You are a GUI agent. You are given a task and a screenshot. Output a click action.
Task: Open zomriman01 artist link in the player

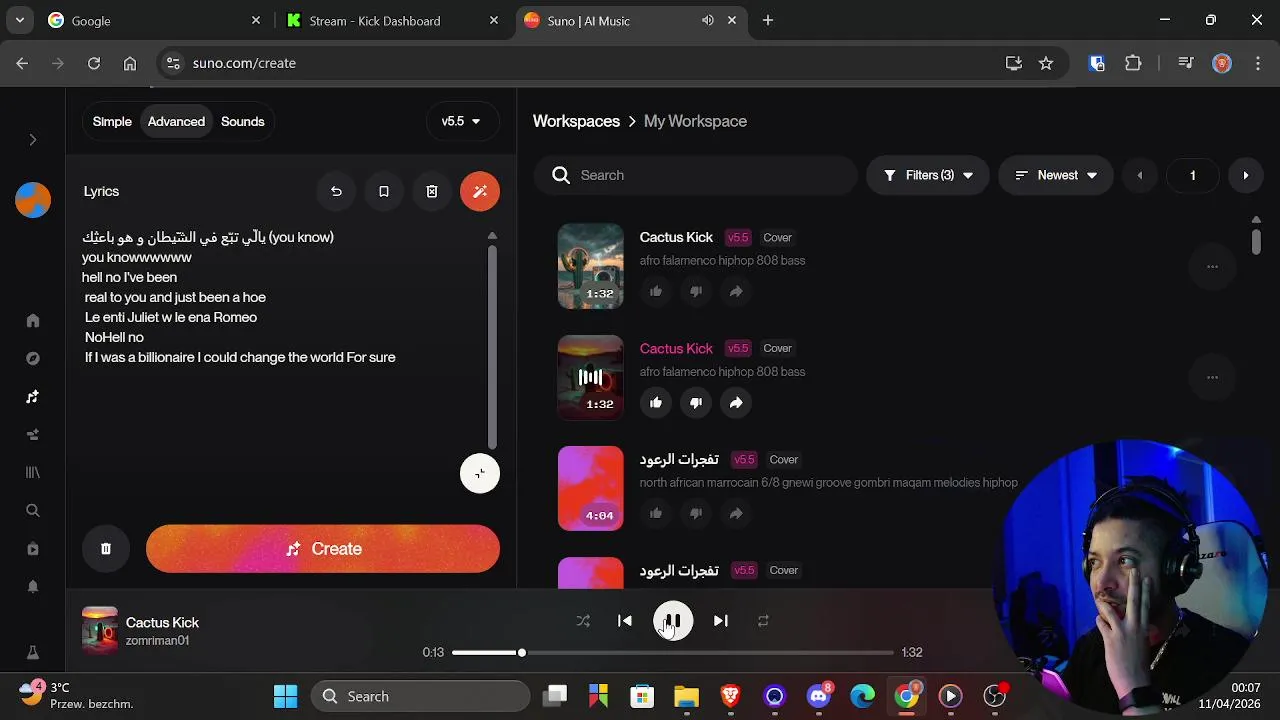pyautogui.click(x=157, y=641)
